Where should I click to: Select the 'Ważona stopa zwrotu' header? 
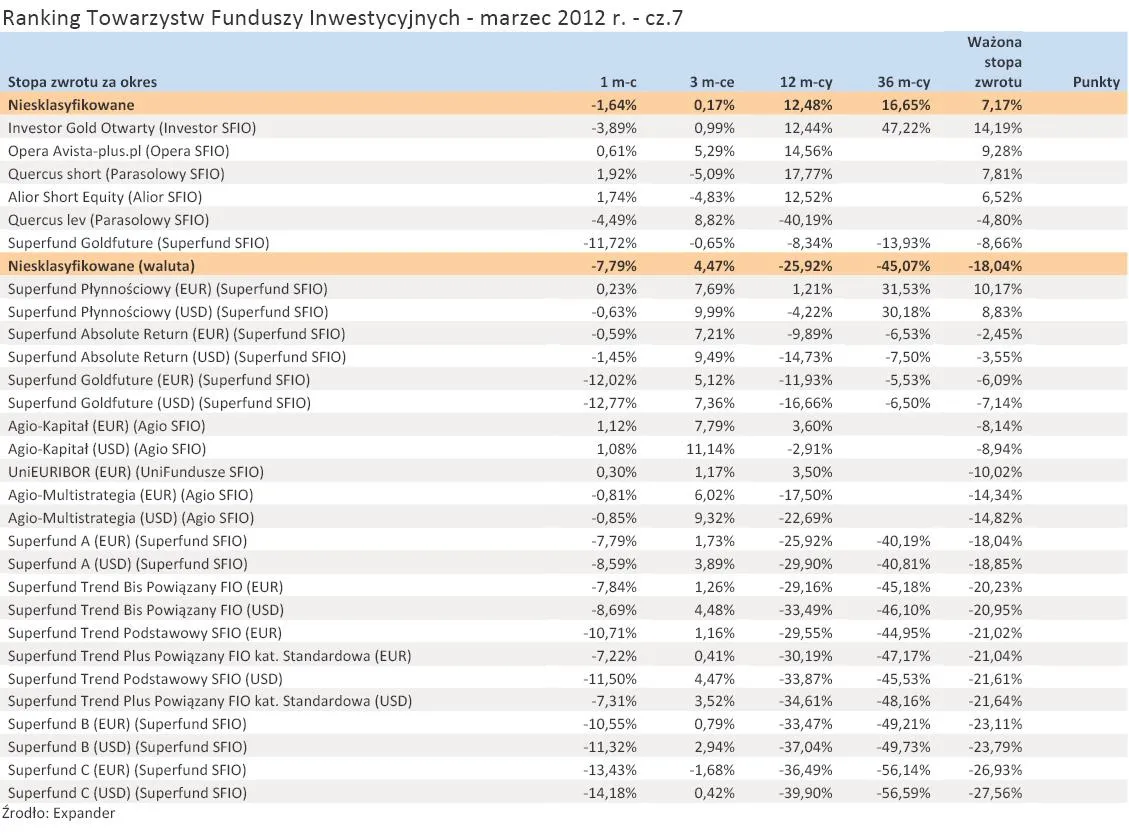tap(993, 61)
